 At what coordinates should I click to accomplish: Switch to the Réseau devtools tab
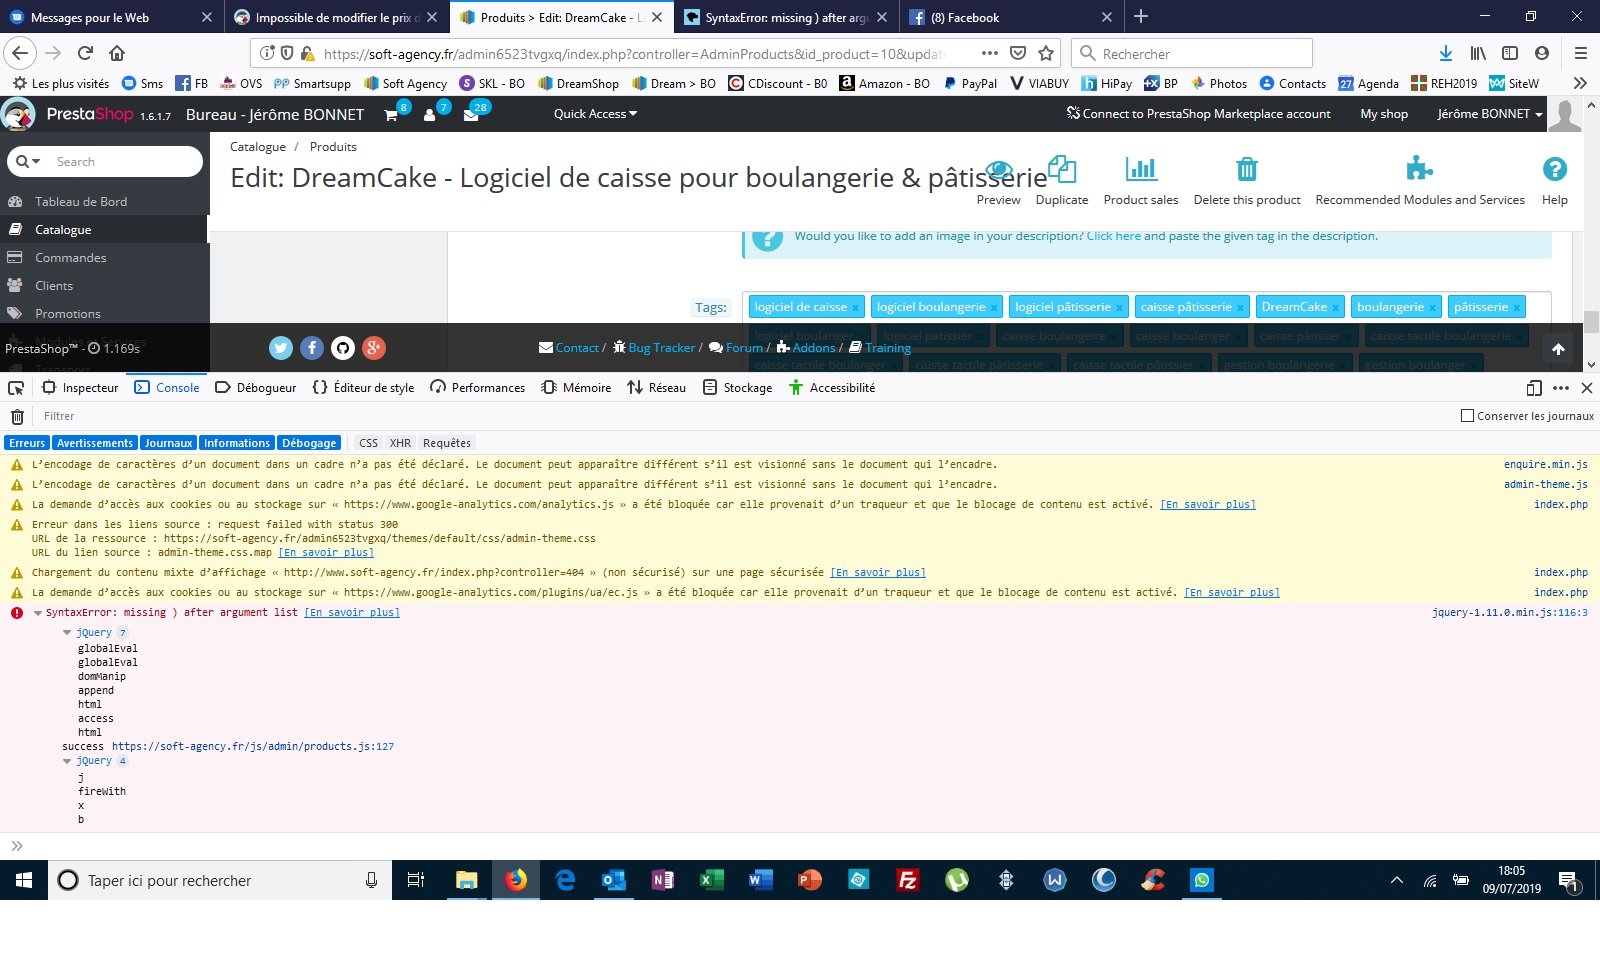656,388
